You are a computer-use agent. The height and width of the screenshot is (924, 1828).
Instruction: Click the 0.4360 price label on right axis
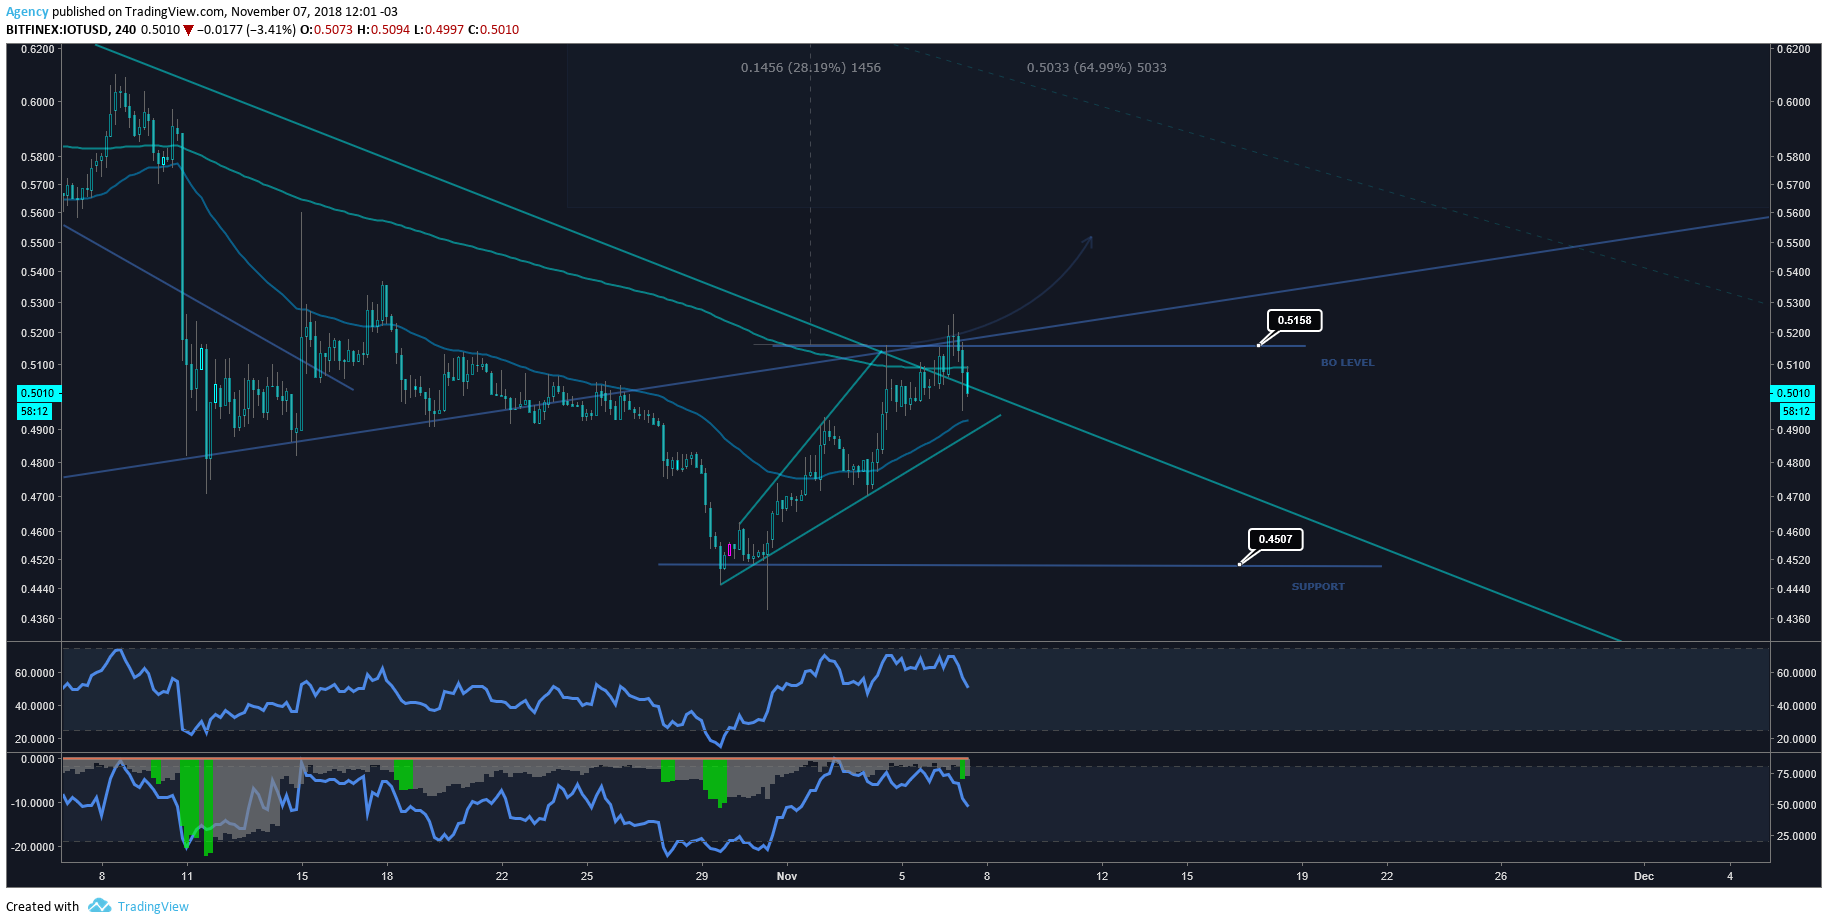[1793, 619]
